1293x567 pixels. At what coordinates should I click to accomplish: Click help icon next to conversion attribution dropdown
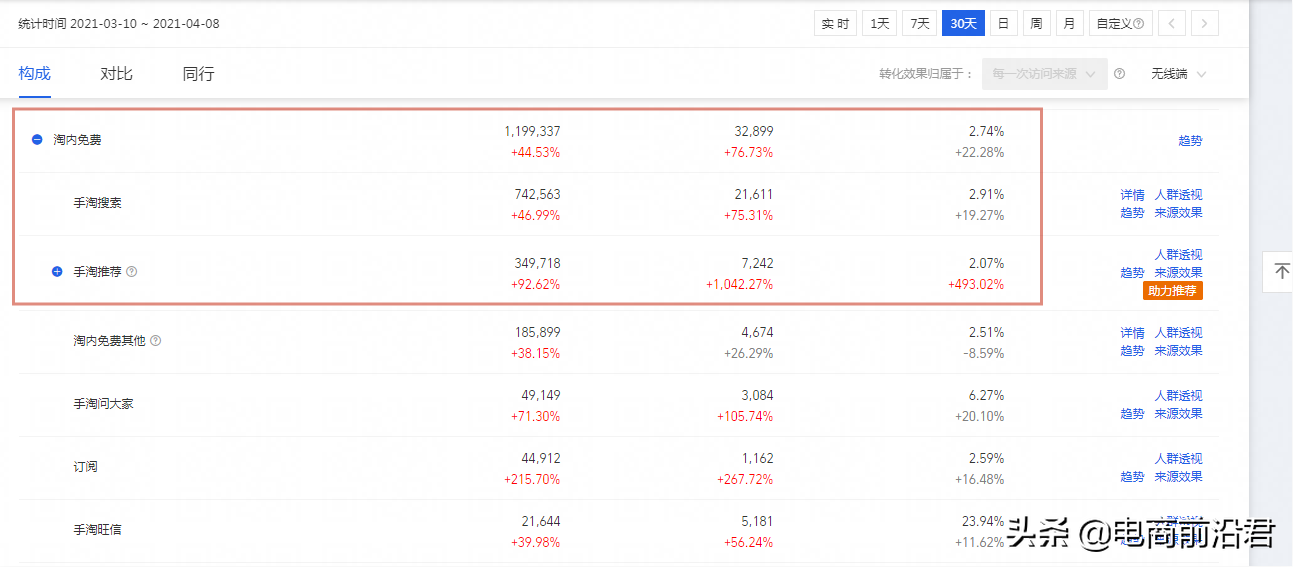tap(1120, 74)
